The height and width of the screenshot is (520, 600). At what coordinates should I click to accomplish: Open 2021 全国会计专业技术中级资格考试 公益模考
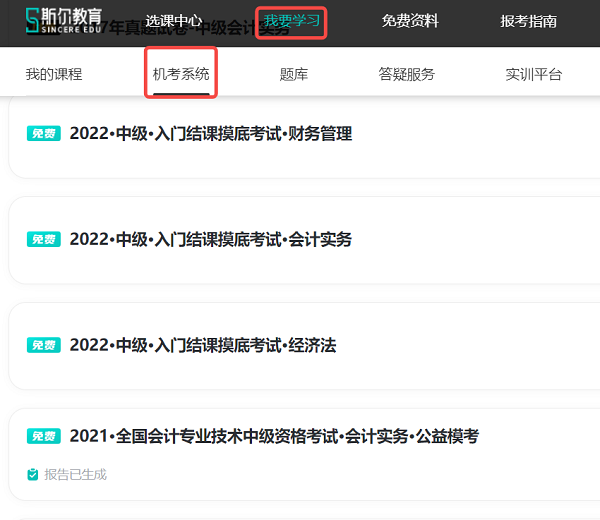coord(274,436)
